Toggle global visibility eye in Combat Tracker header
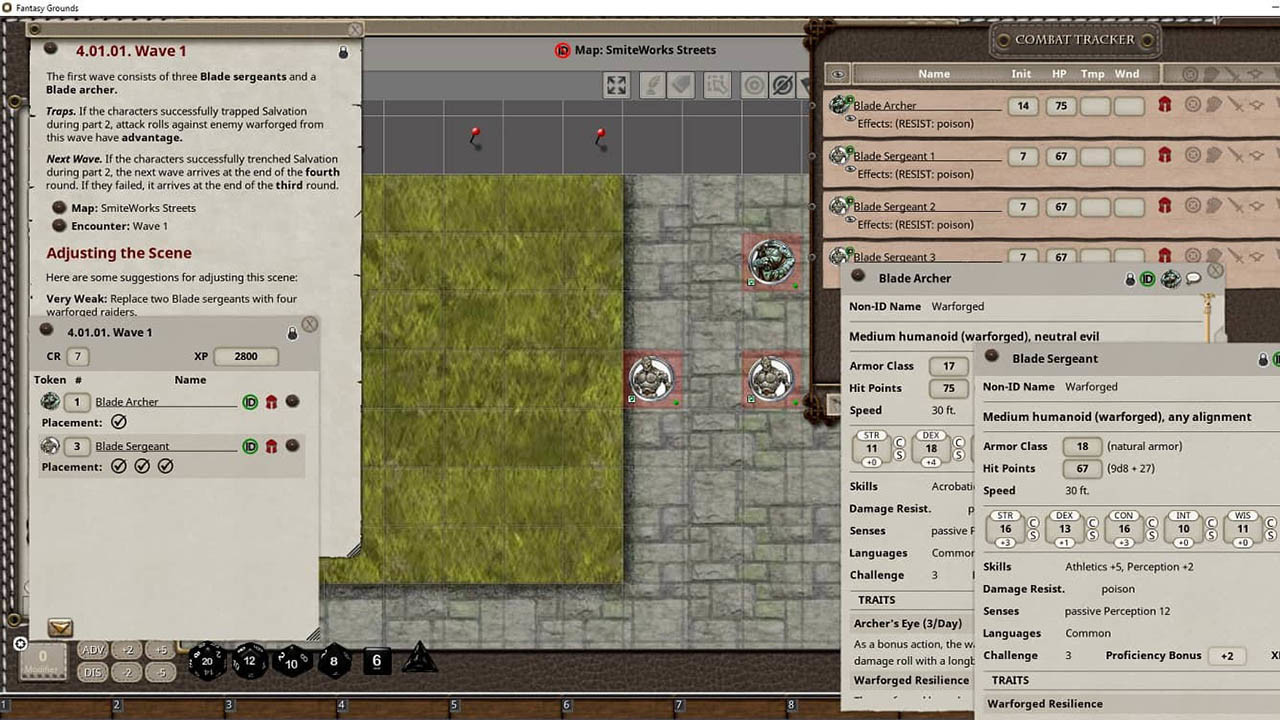Image resolution: width=1280 pixels, height=720 pixels. (x=839, y=74)
